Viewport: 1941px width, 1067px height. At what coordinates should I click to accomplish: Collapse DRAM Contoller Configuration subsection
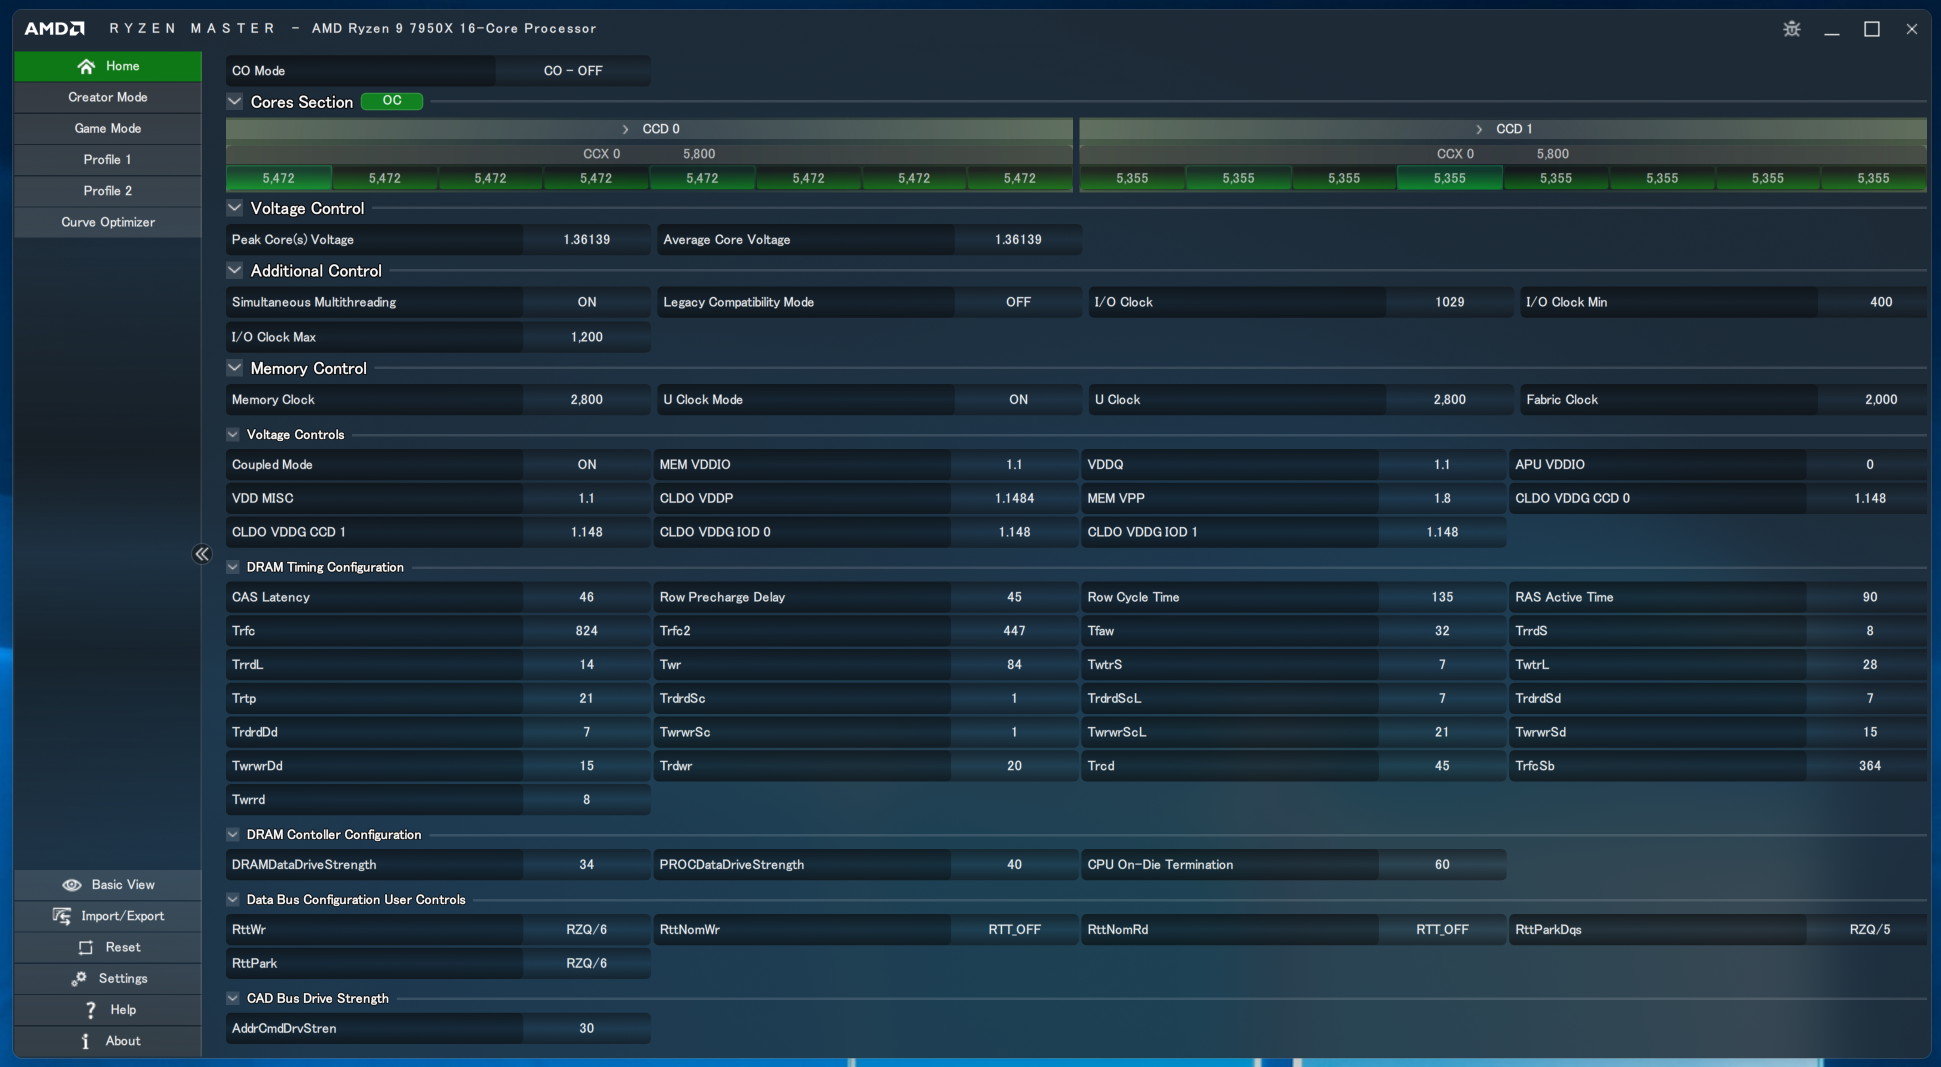[233, 834]
